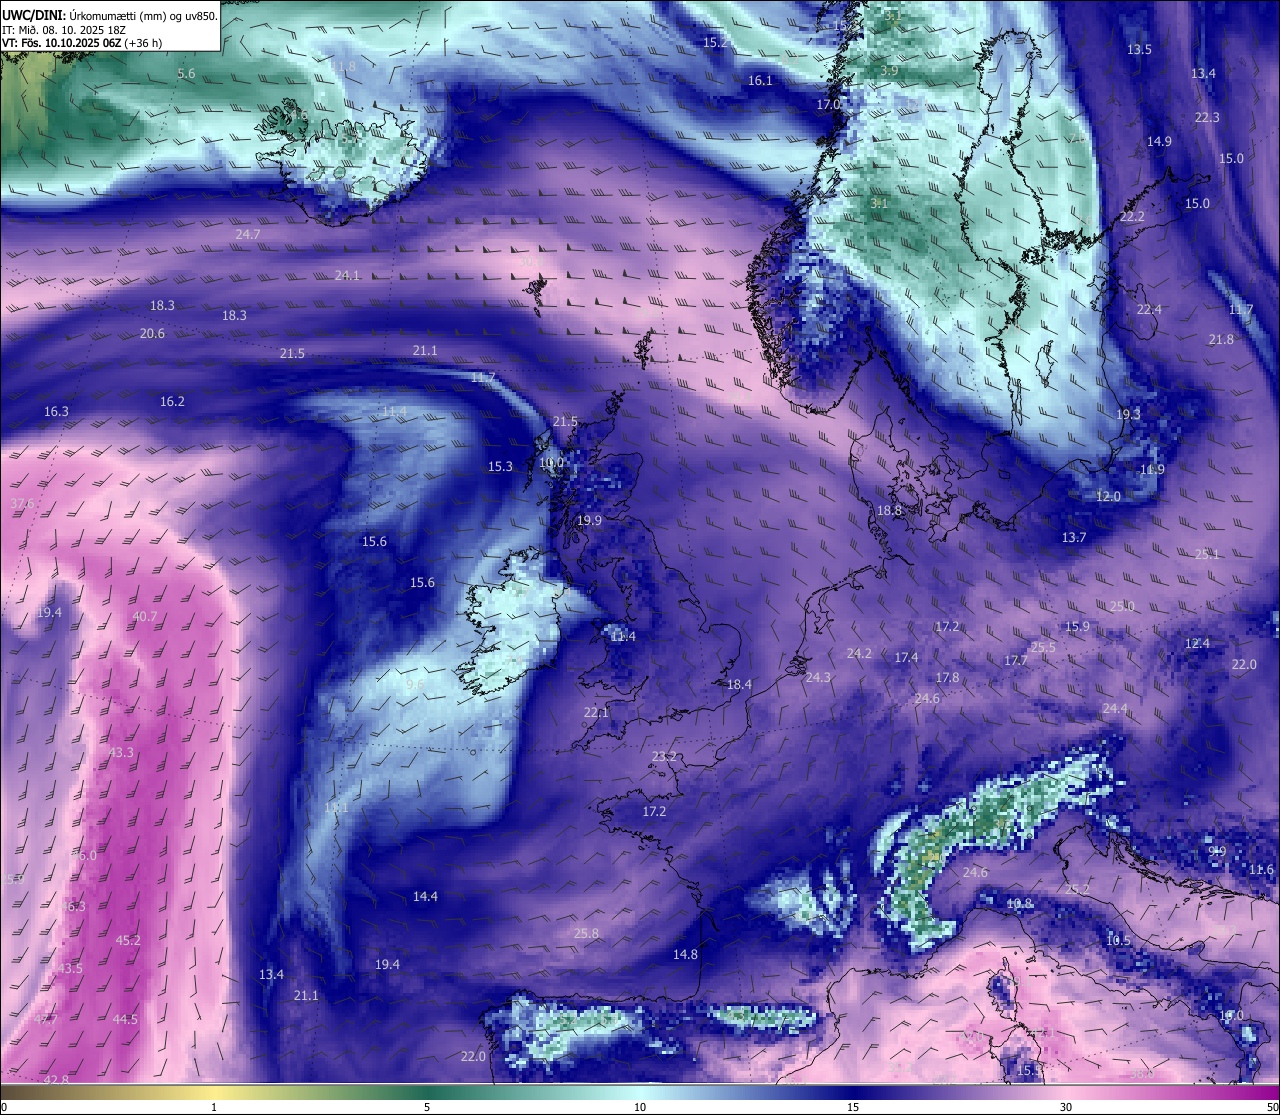Click the 'IT: Mið. 08. 10. 2025 18Z' line
This screenshot has height=1115, width=1280.
(x=66, y=29)
